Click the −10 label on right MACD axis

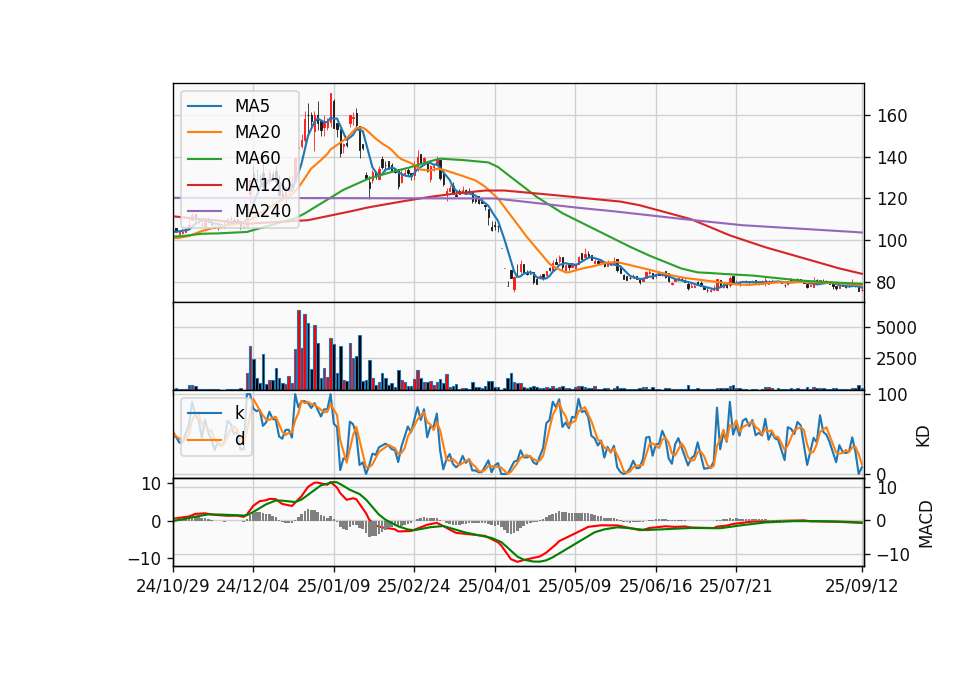(x=893, y=555)
